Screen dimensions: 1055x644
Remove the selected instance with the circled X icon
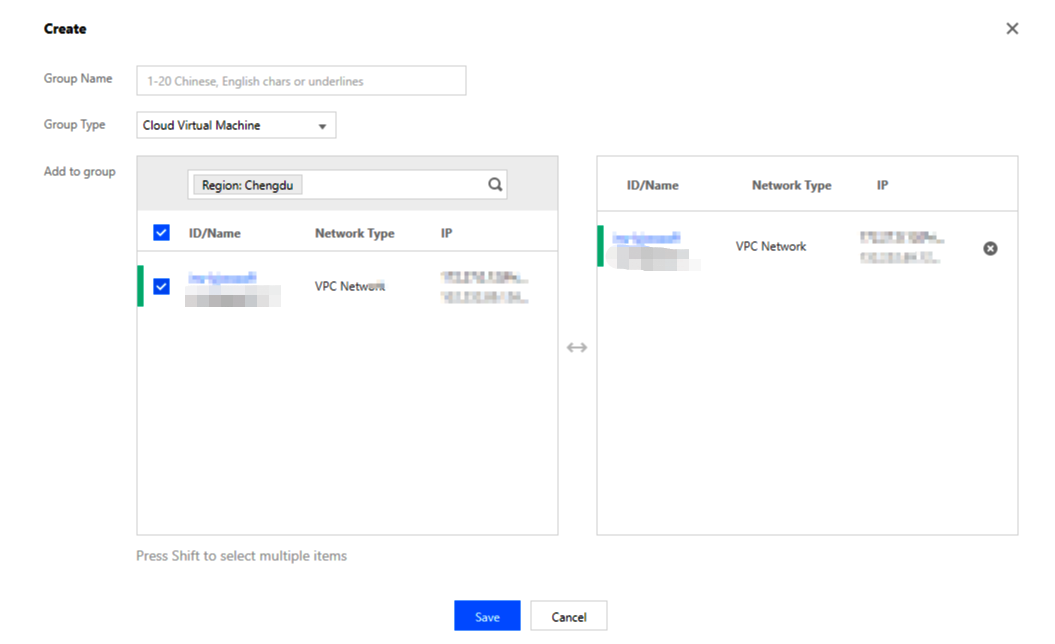click(x=990, y=248)
